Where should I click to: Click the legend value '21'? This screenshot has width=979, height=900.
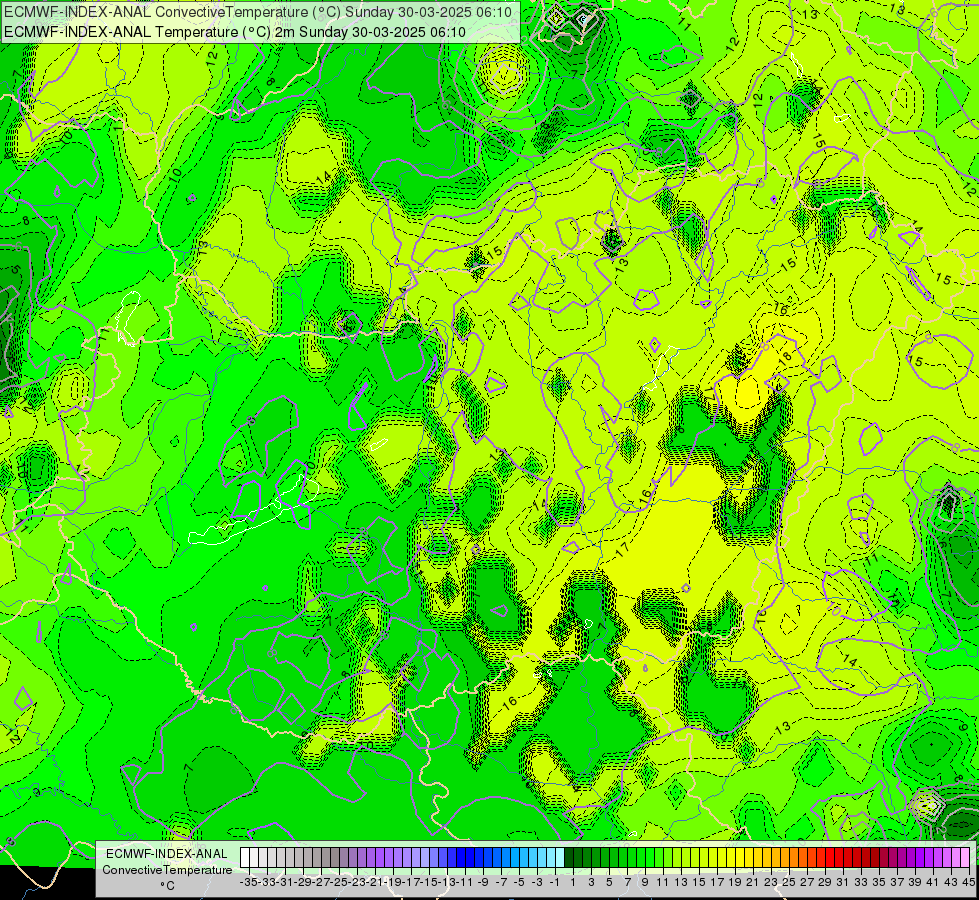click(753, 883)
